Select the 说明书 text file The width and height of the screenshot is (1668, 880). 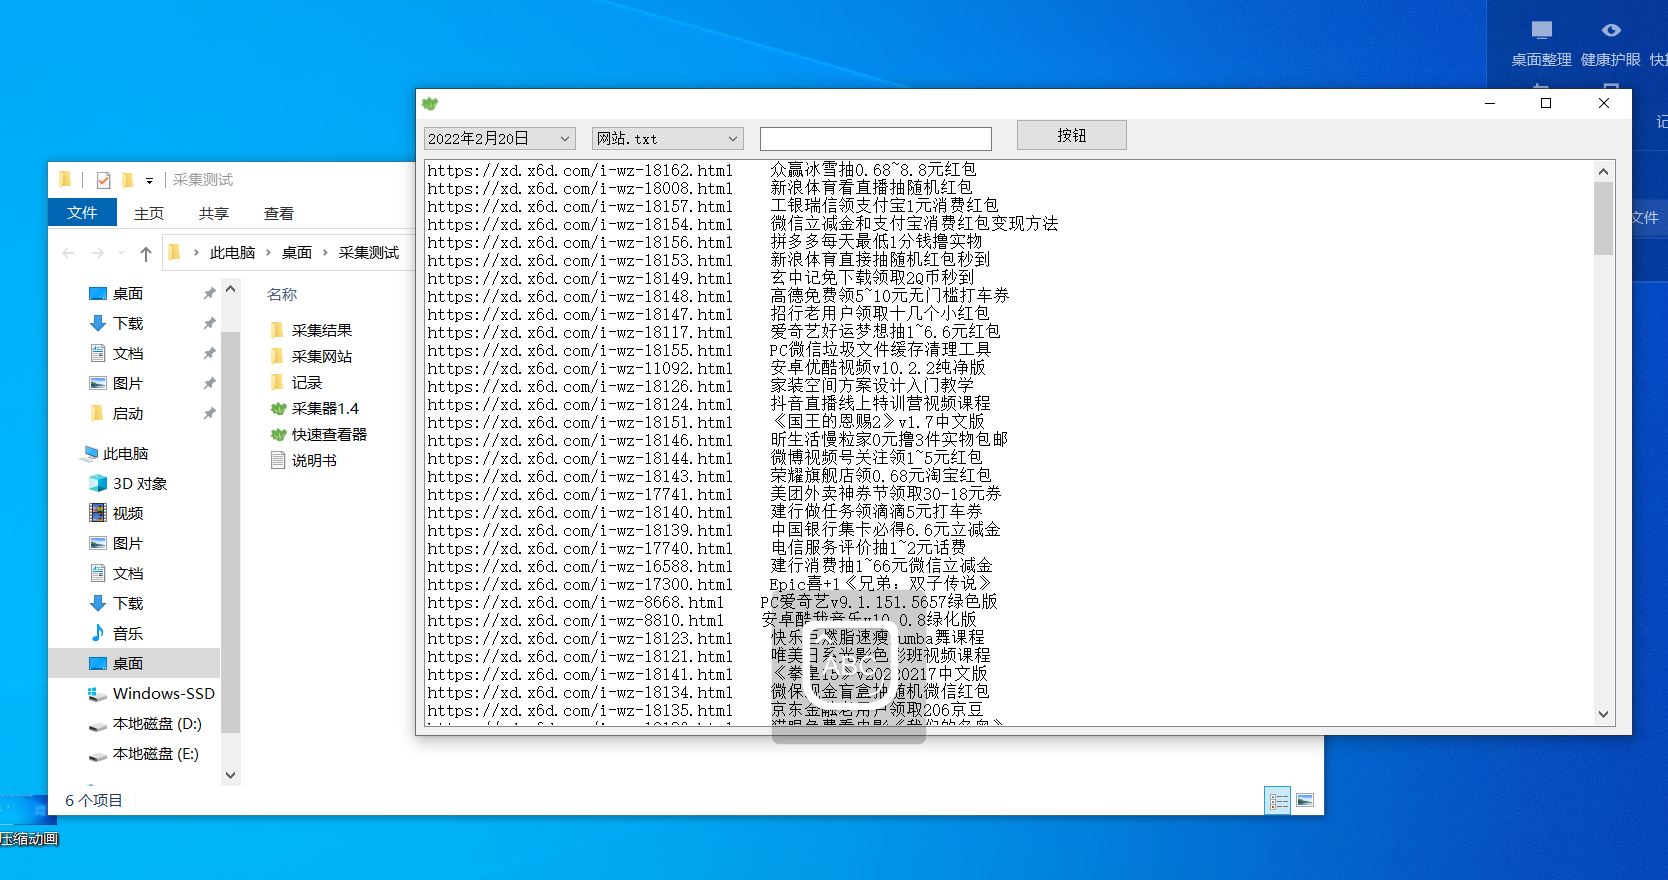point(304,460)
